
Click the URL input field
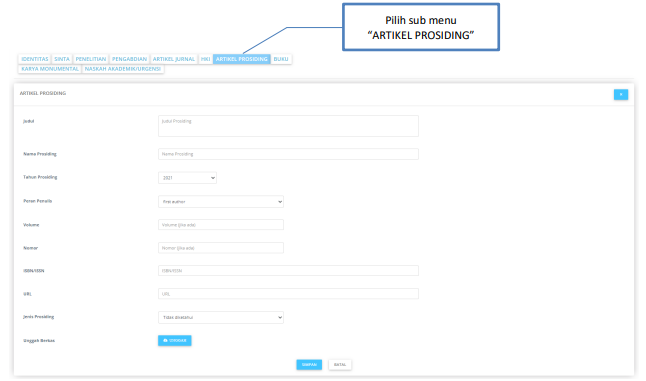coord(288,294)
